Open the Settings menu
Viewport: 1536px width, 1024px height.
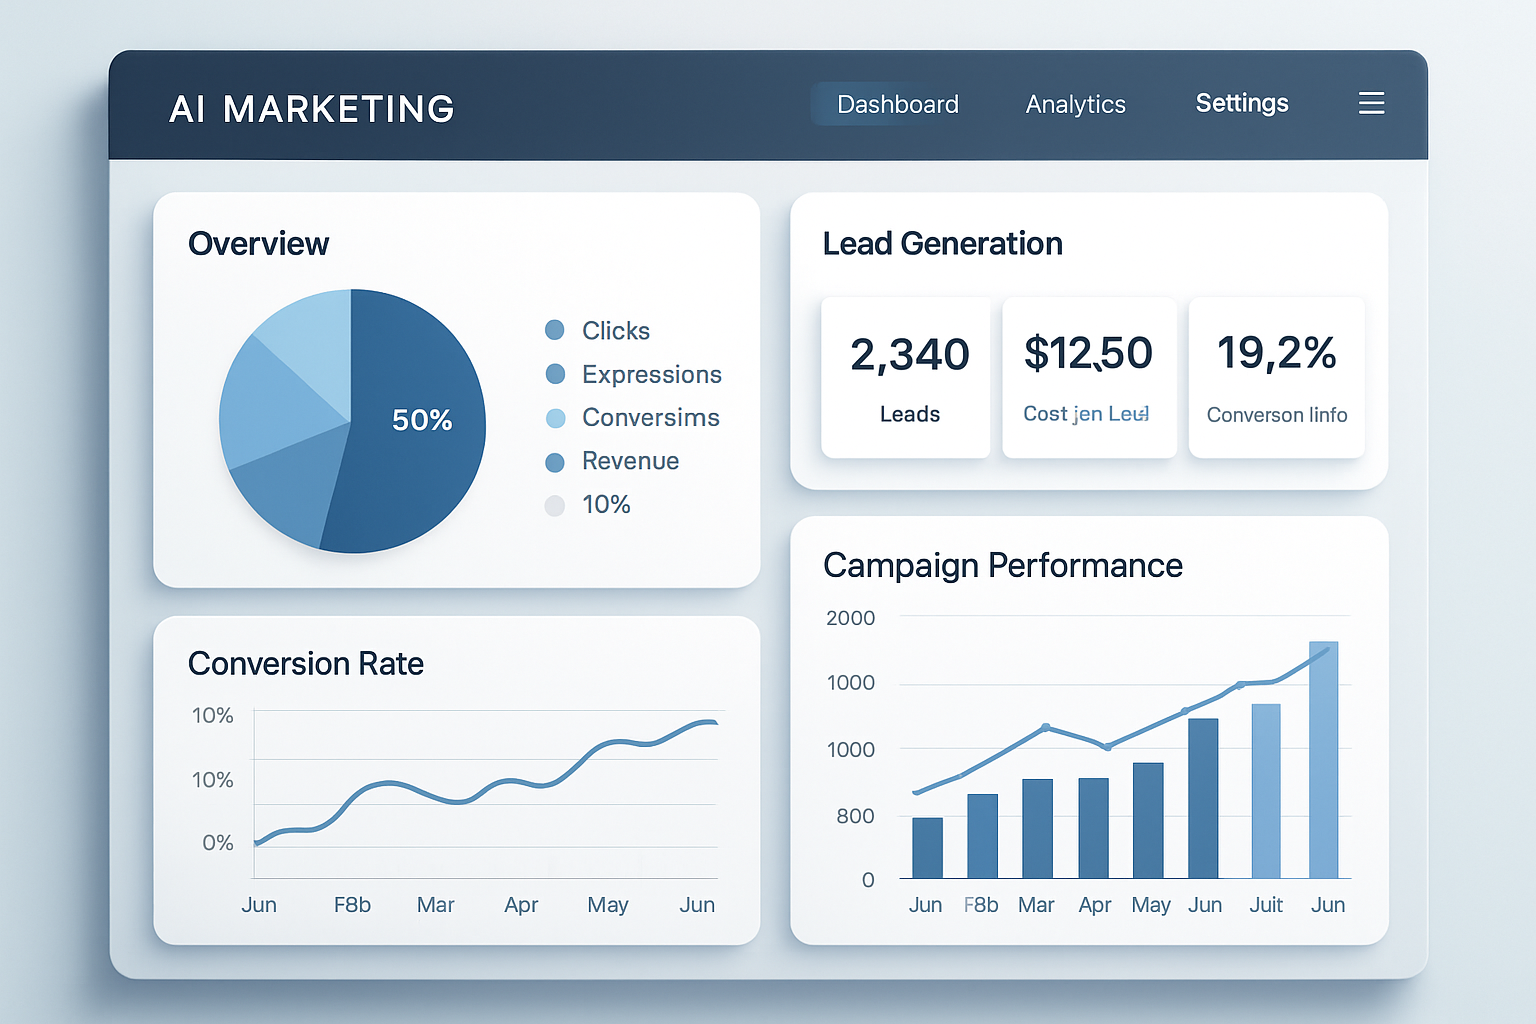point(1241,103)
